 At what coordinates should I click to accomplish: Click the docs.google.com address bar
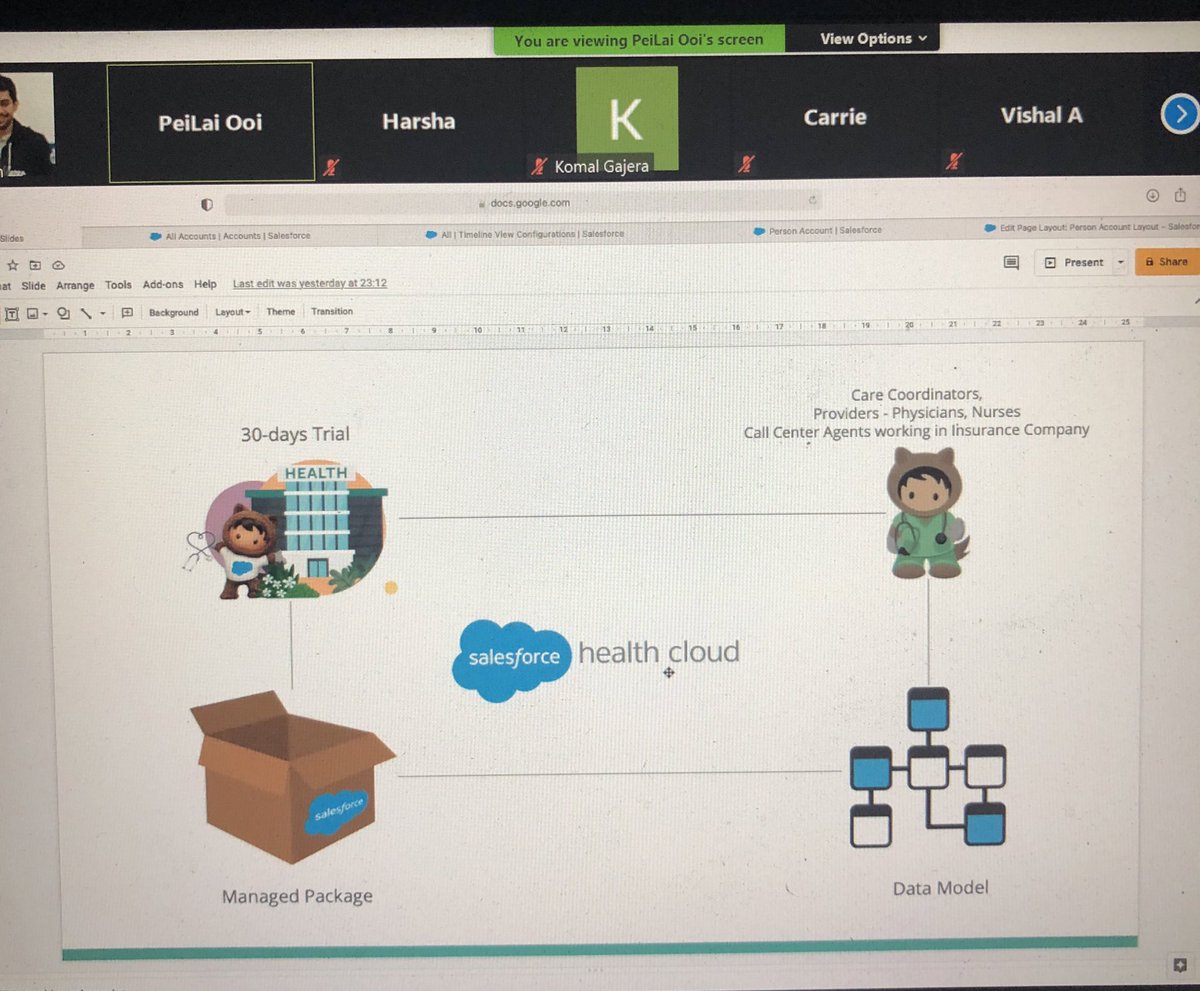pyautogui.click(x=525, y=203)
